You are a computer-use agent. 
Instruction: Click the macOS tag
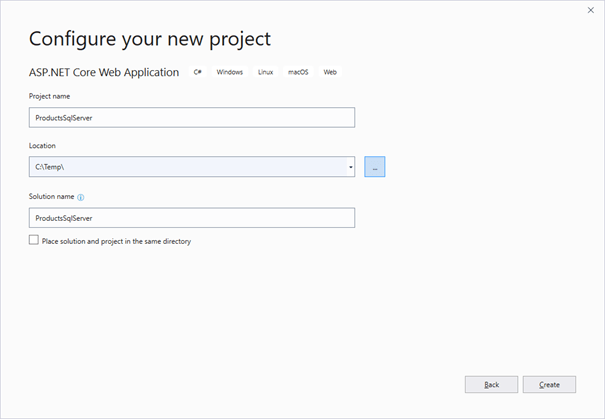[x=298, y=72]
